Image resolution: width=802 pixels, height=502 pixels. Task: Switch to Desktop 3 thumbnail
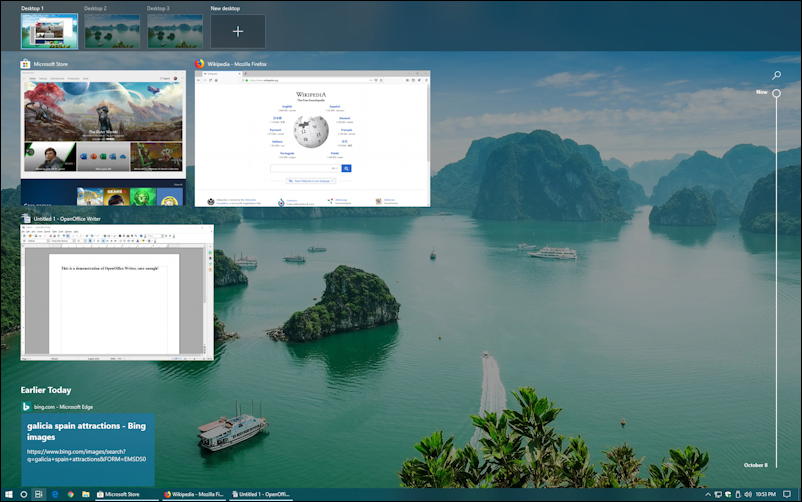(175, 32)
